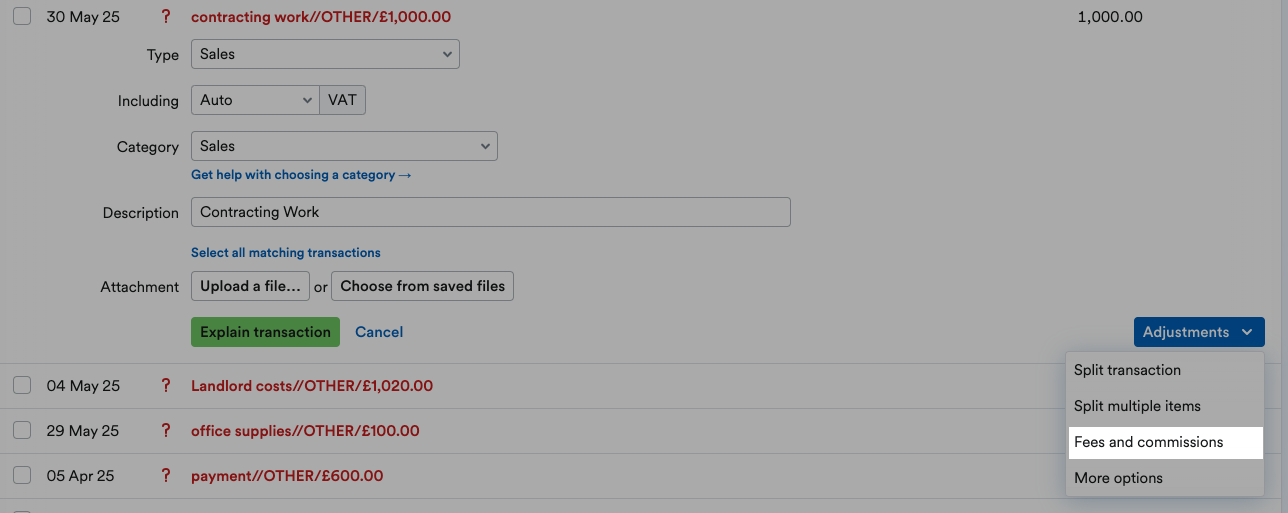Choose Split transaction from Adjustments menu
Image resolution: width=1288 pixels, height=513 pixels.
click(1127, 370)
